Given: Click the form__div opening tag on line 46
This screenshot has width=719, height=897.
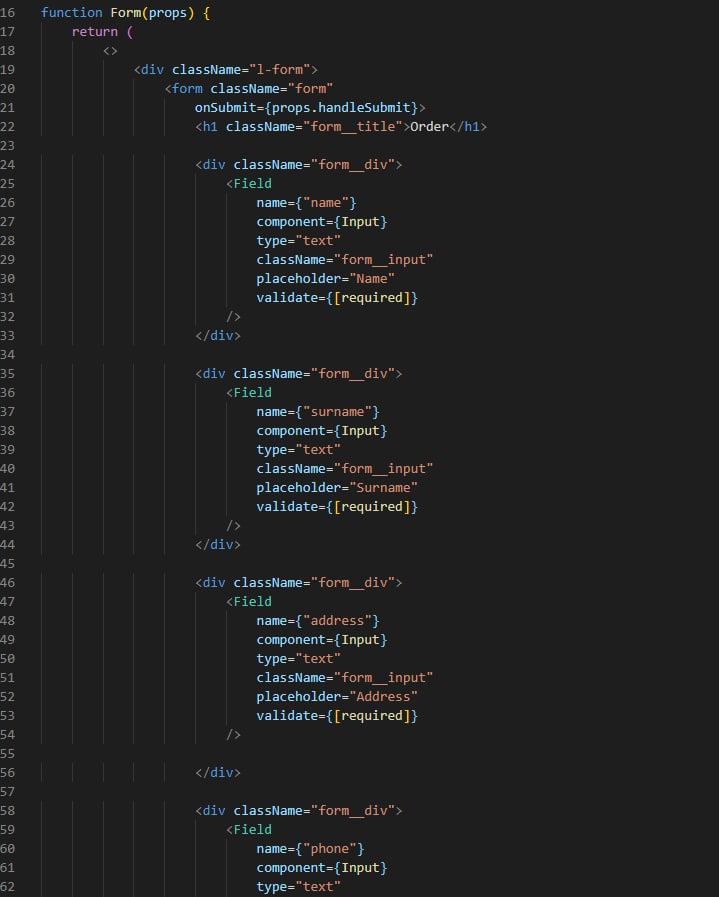Looking at the screenshot, I should 299,582.
